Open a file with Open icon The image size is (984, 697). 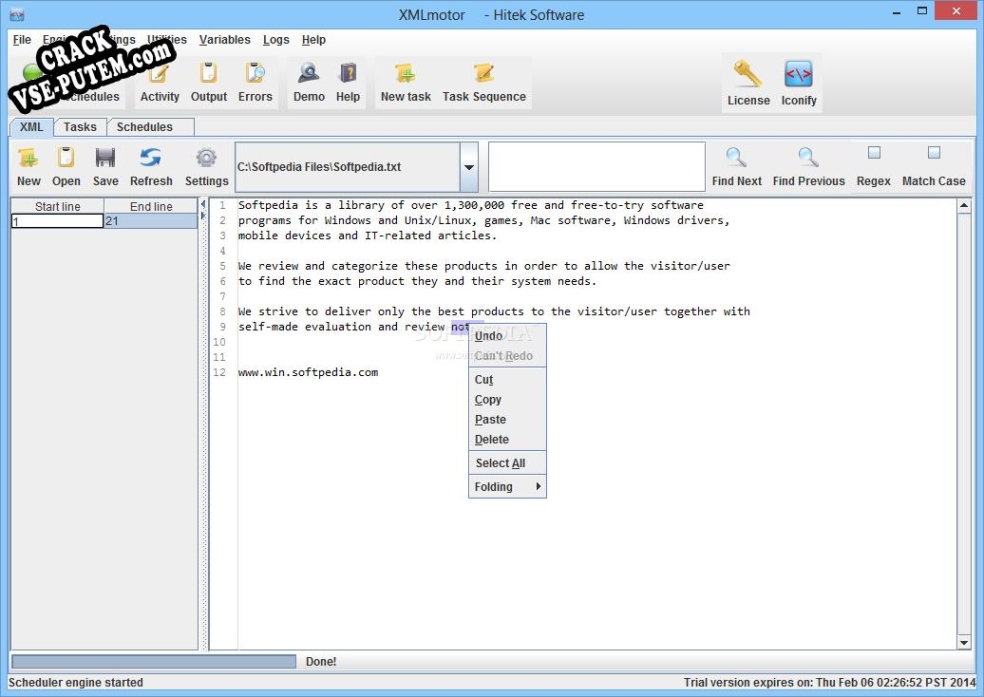click(x=66, y=167)
